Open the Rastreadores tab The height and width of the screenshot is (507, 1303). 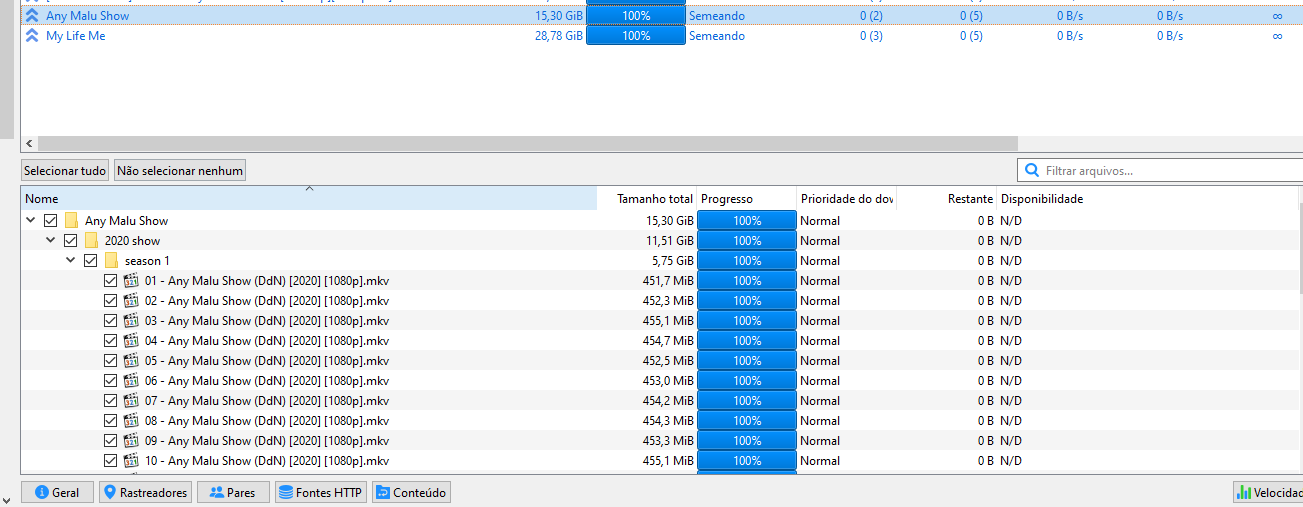pos(145,493)
